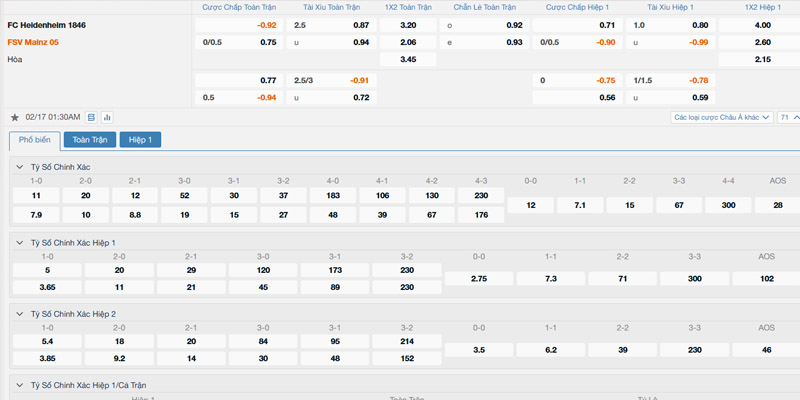Screen dimensions: 800x400
Task: Select first-half correct score 1-0 at 5
Action: pyautogui.click(x=47, y=270)
